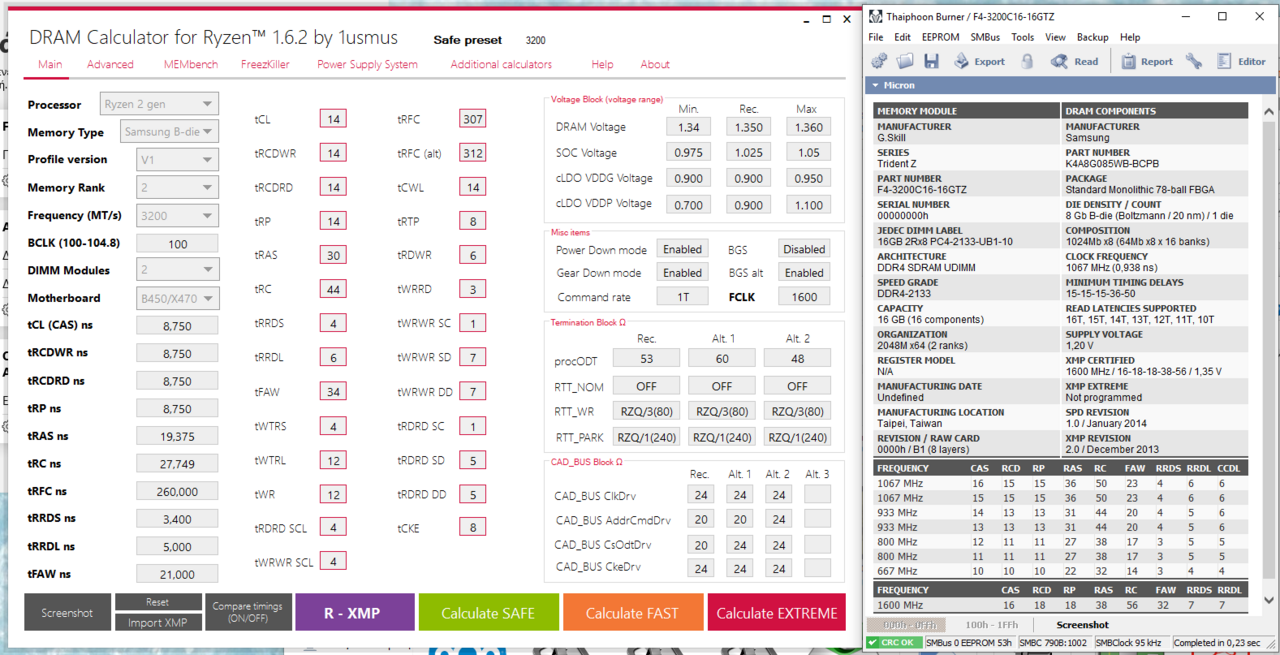The width and height of the screenshot is (1280, 655).
Task: Click the Screenshot button in DRAM Calculator
Action: (x=67, y=613)
